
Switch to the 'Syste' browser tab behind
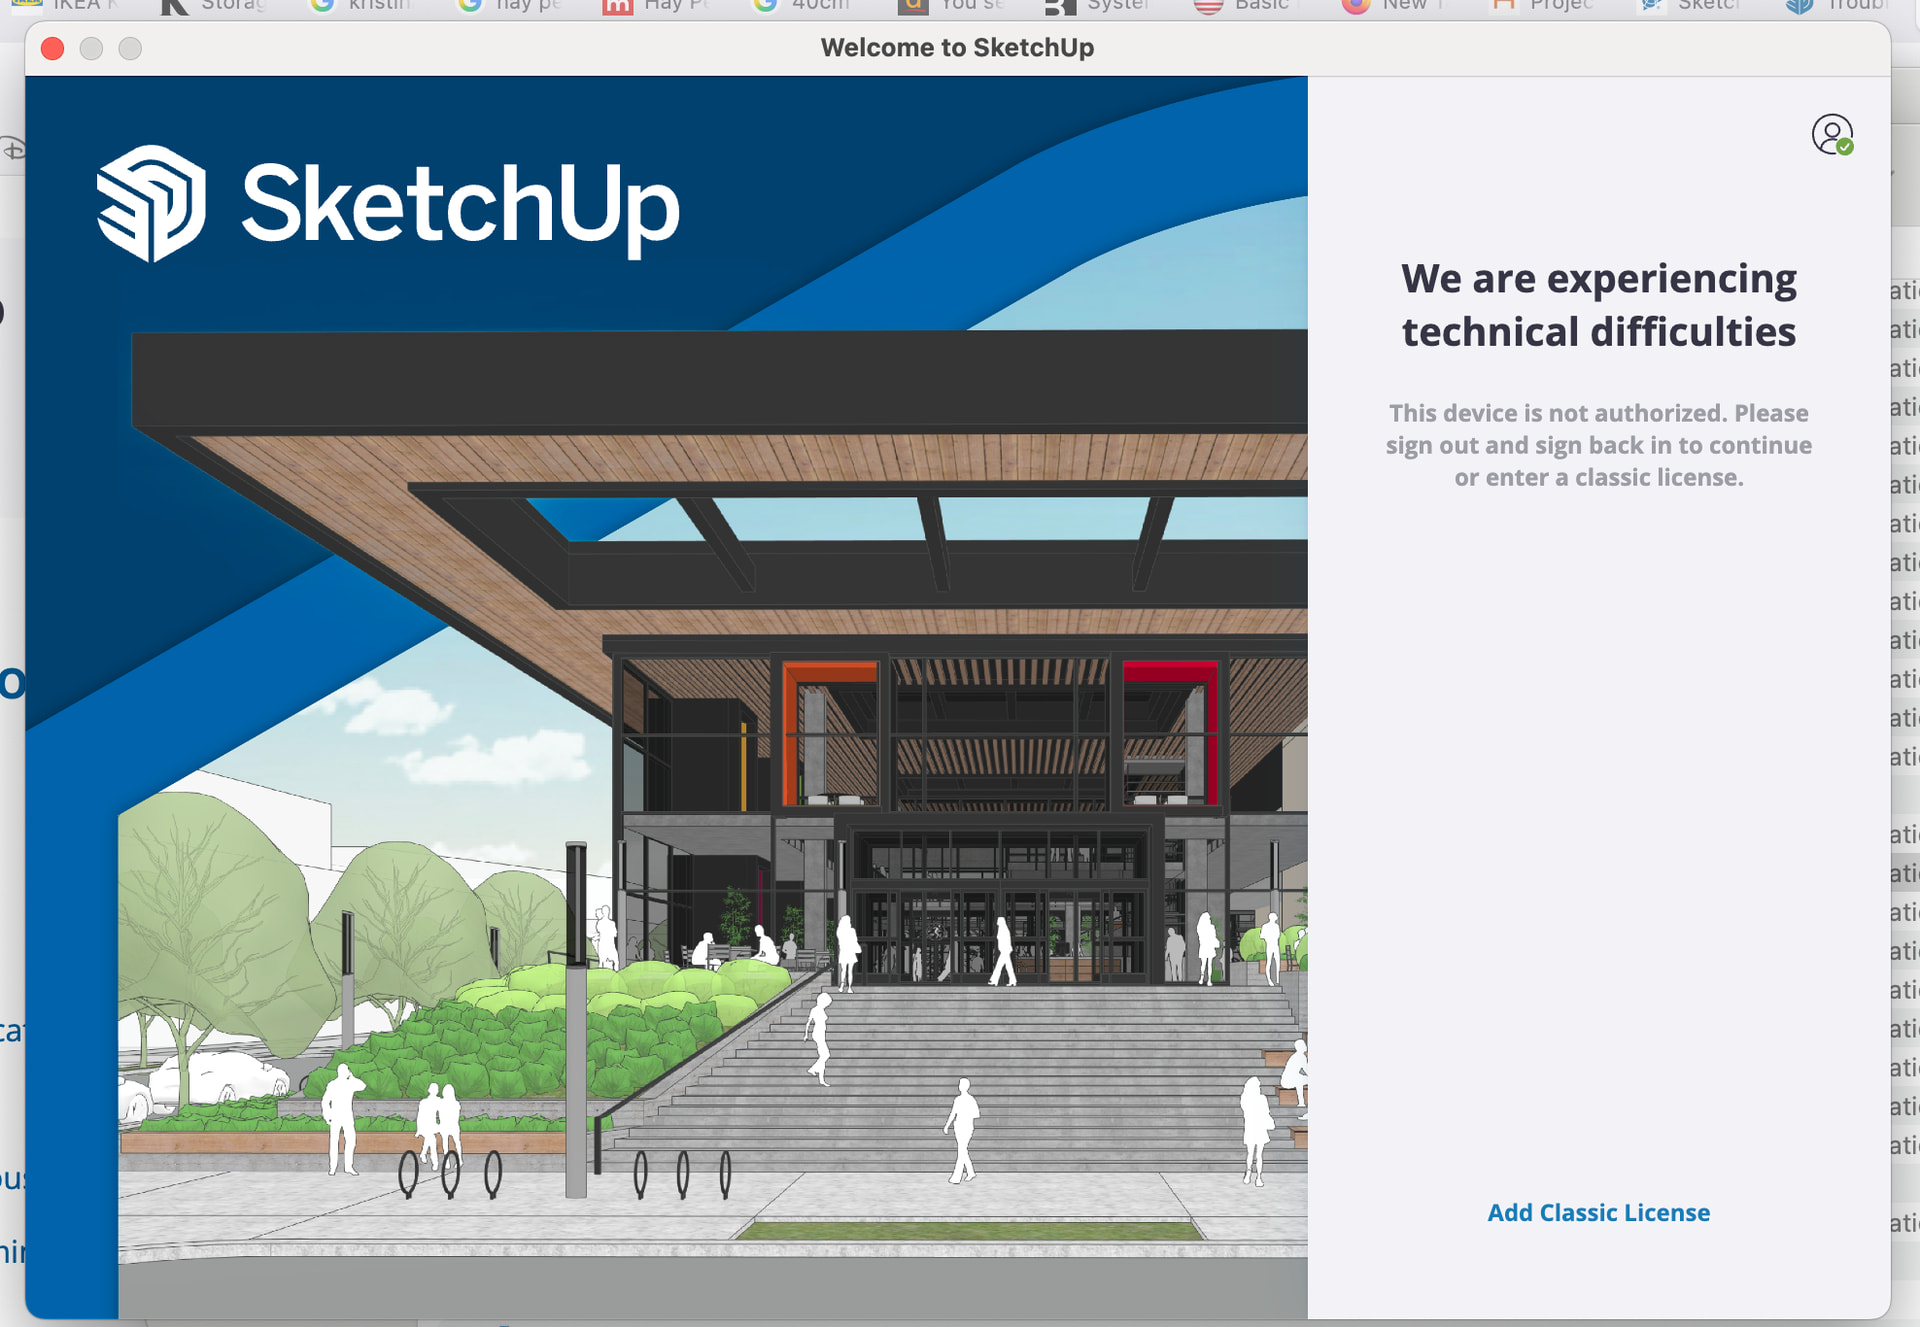point(1098,6)
